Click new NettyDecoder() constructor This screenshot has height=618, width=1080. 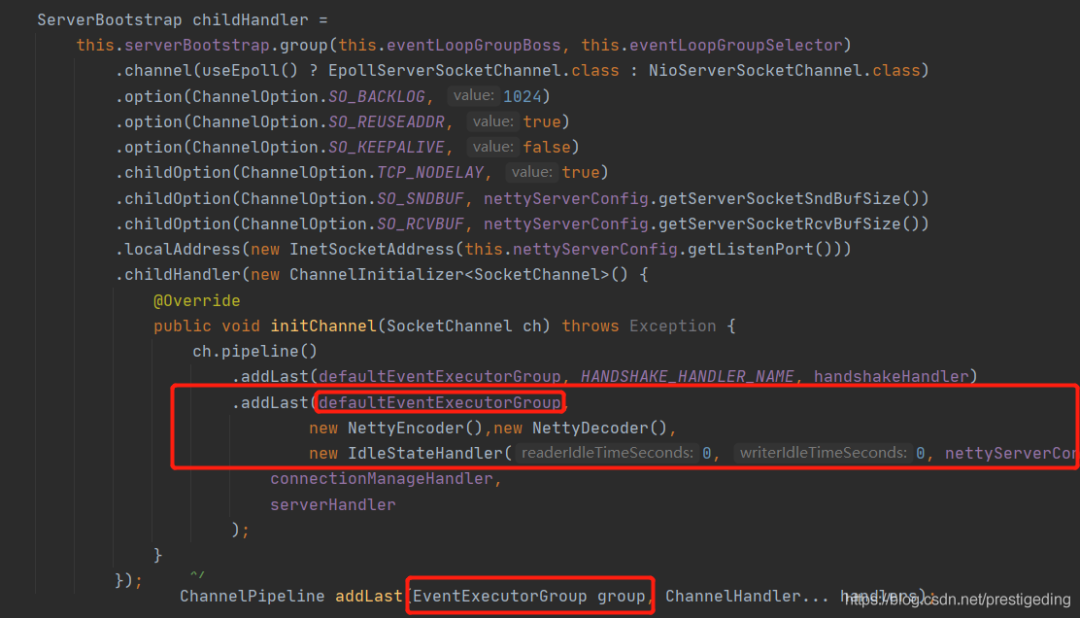coord(581,429)
